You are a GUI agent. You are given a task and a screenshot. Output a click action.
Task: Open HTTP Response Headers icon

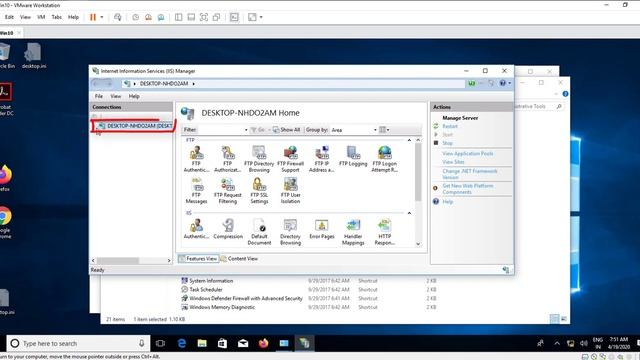384,231
